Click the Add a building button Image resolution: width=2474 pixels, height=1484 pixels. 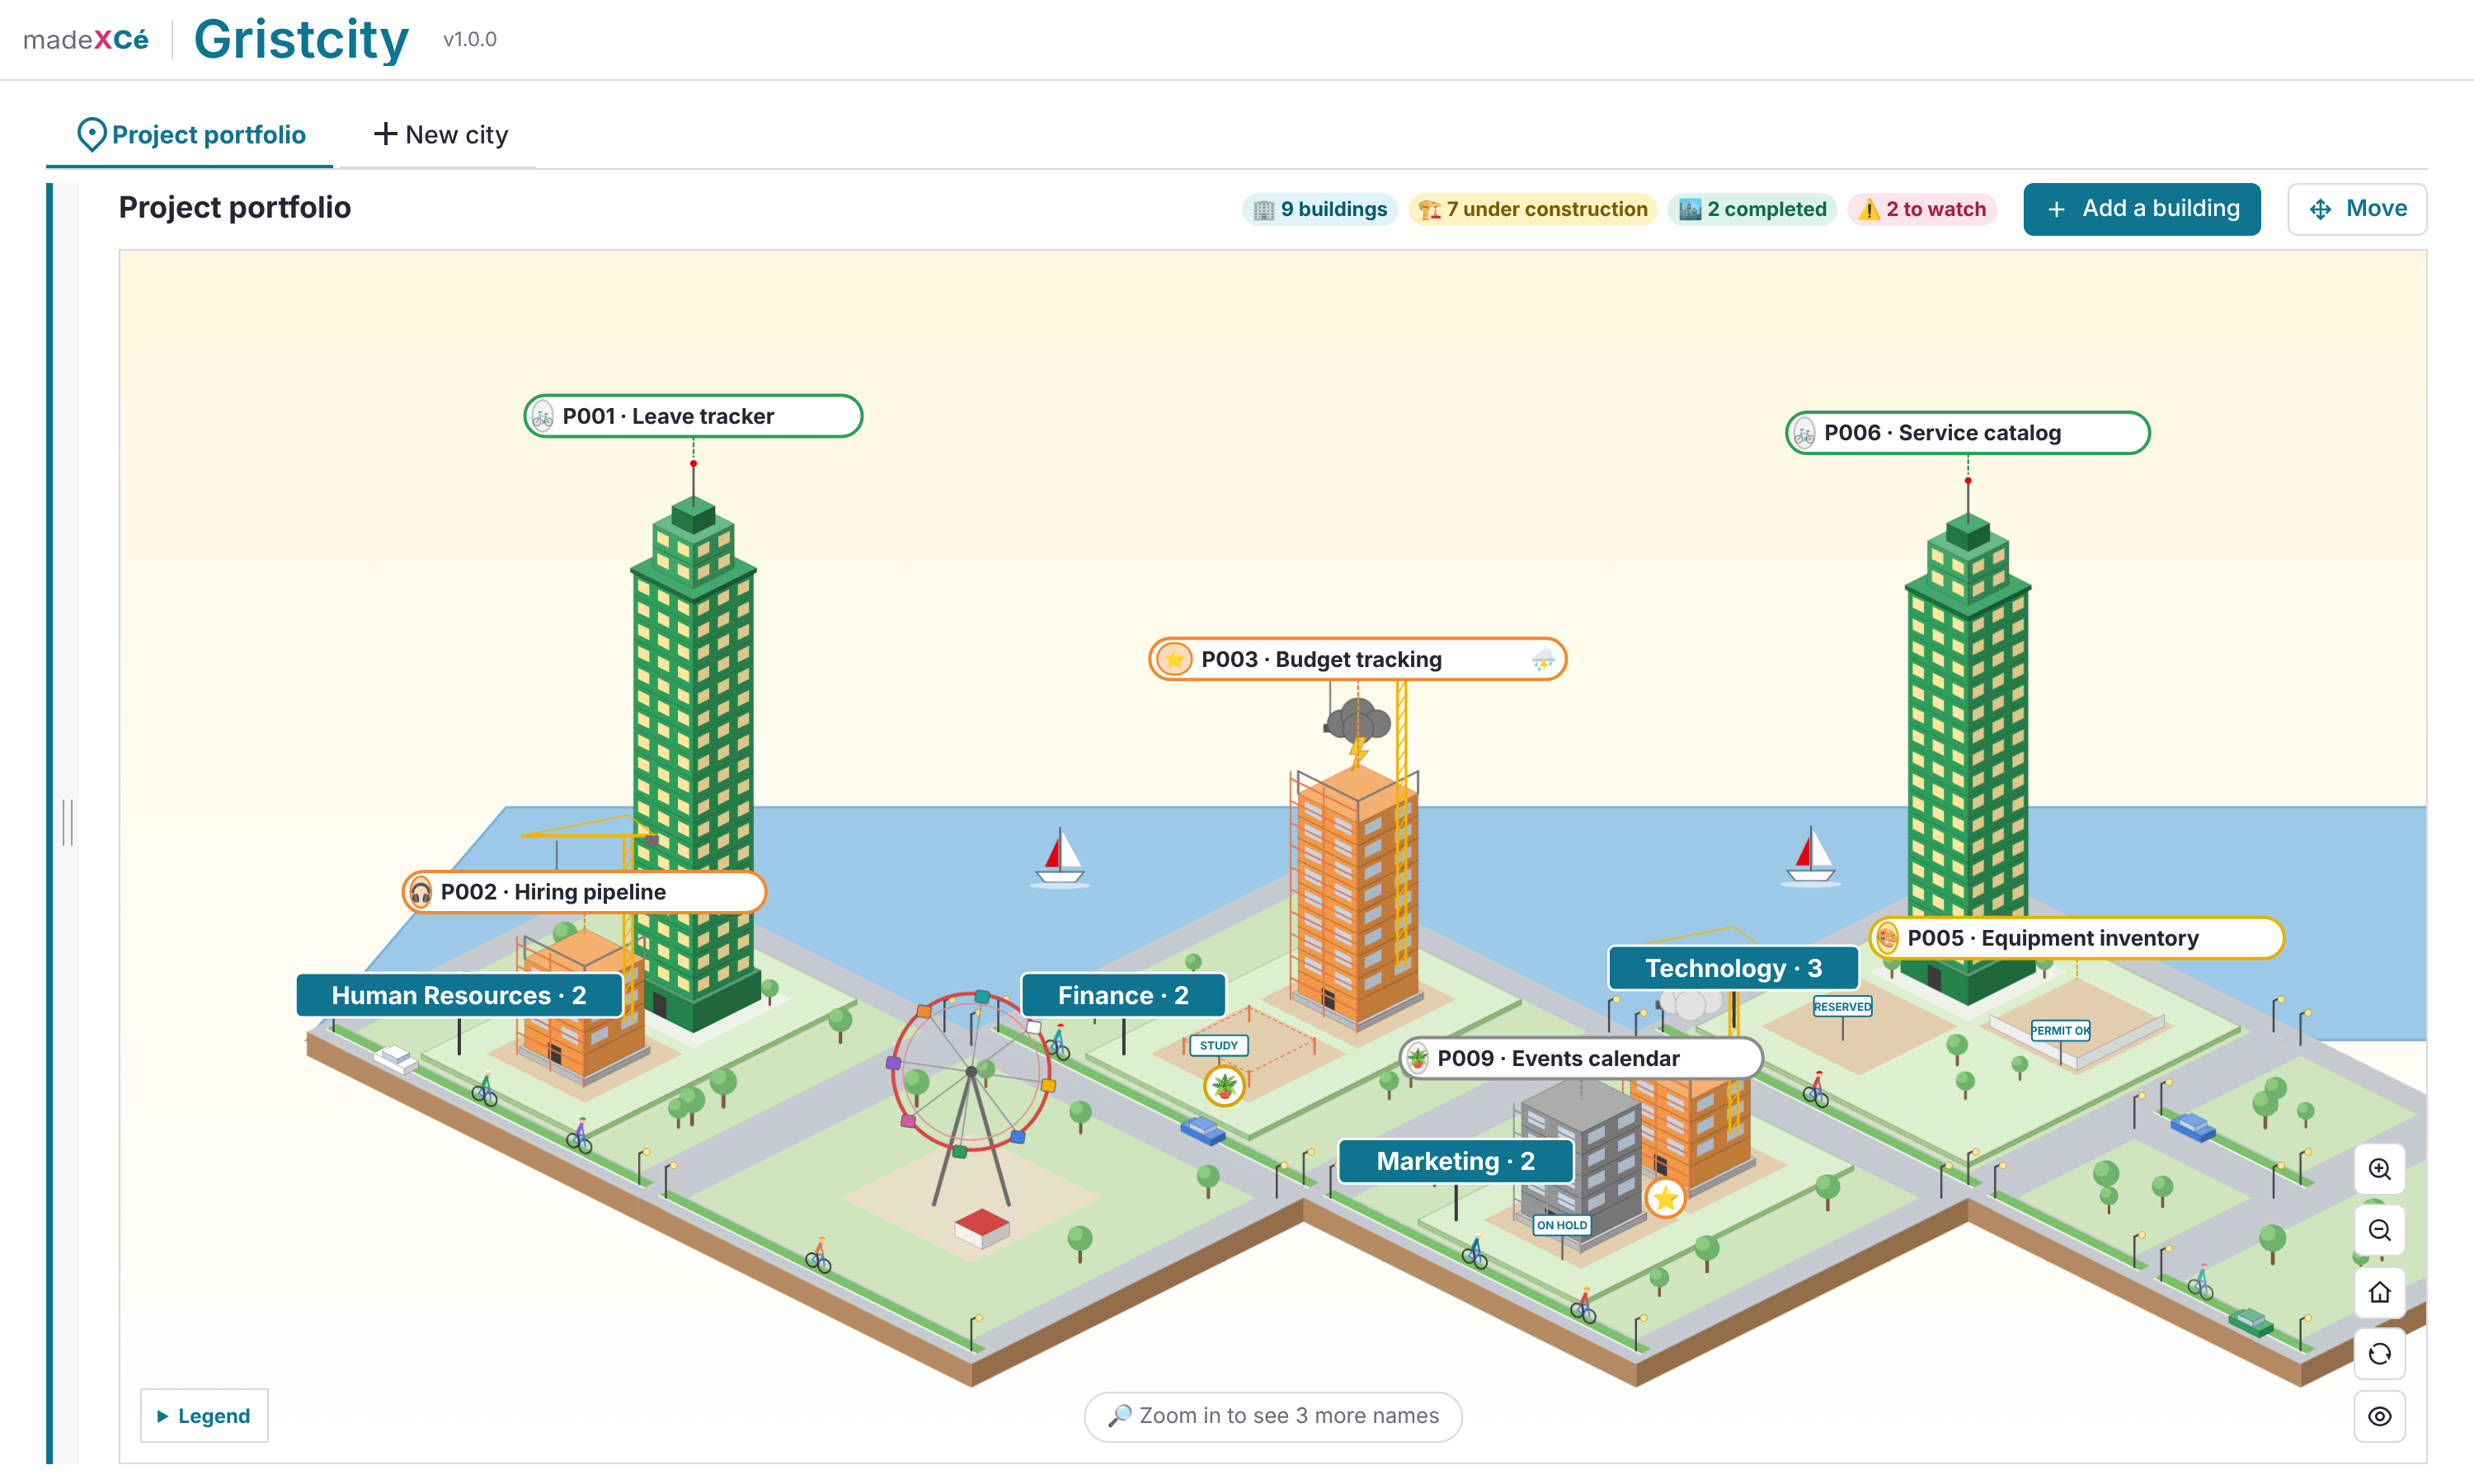tap(2141, 209)
